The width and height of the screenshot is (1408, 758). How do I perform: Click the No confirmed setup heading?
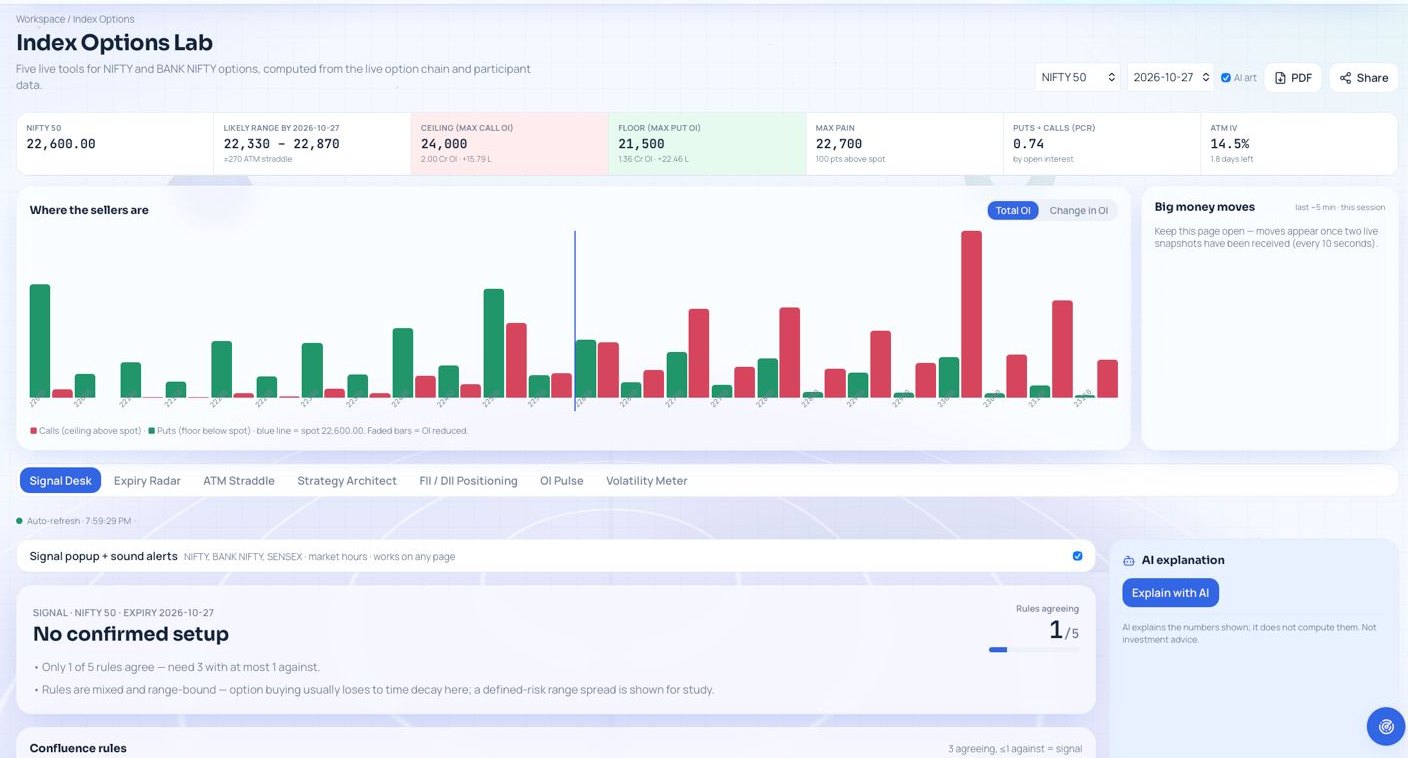coord(131,634)
